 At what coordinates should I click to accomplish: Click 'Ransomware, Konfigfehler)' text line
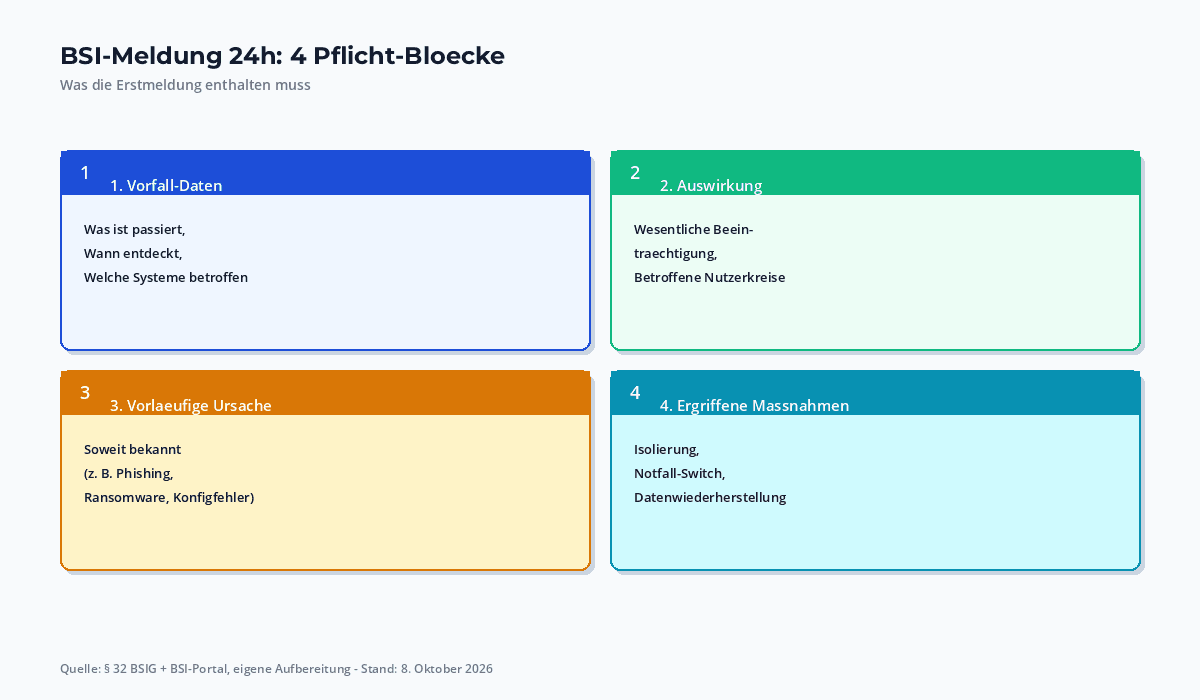tap(169, 498)
